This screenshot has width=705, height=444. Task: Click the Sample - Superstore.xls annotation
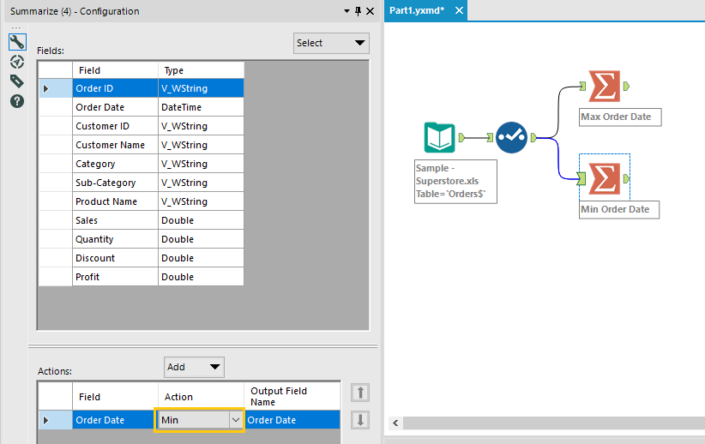click(455, 181)
